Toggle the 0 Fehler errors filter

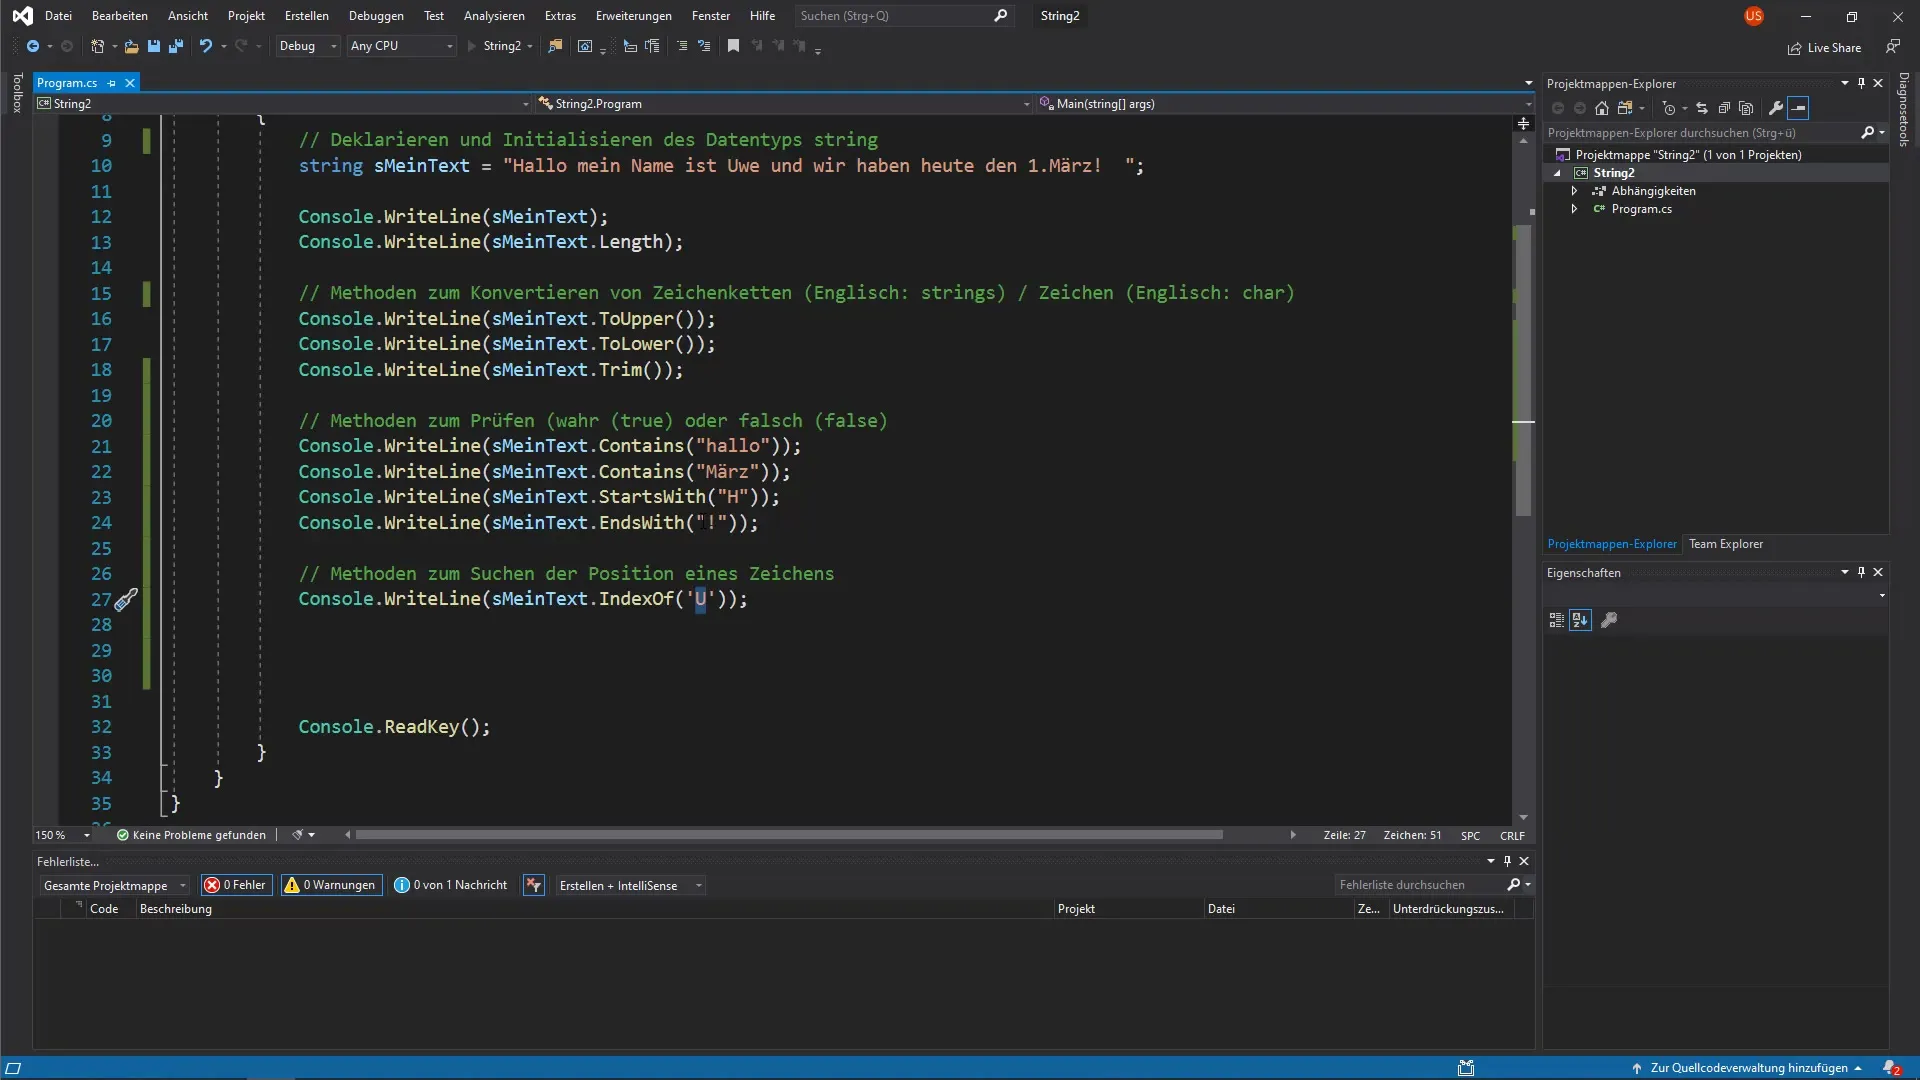point(236,885)
